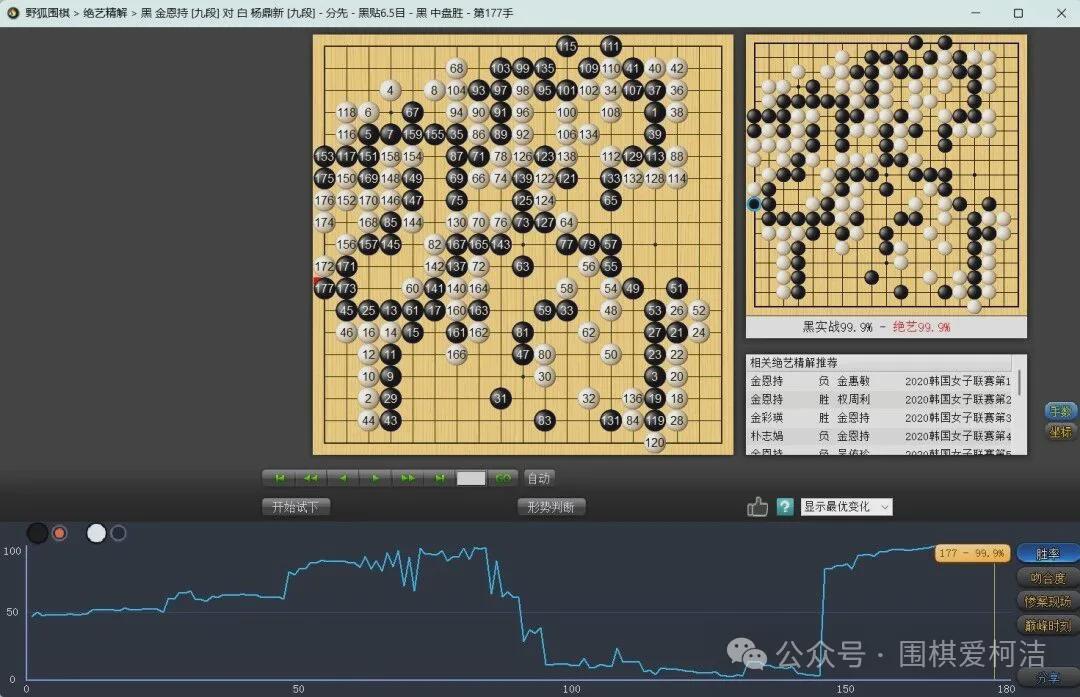Open help via the question mark icon

[785, 507]
